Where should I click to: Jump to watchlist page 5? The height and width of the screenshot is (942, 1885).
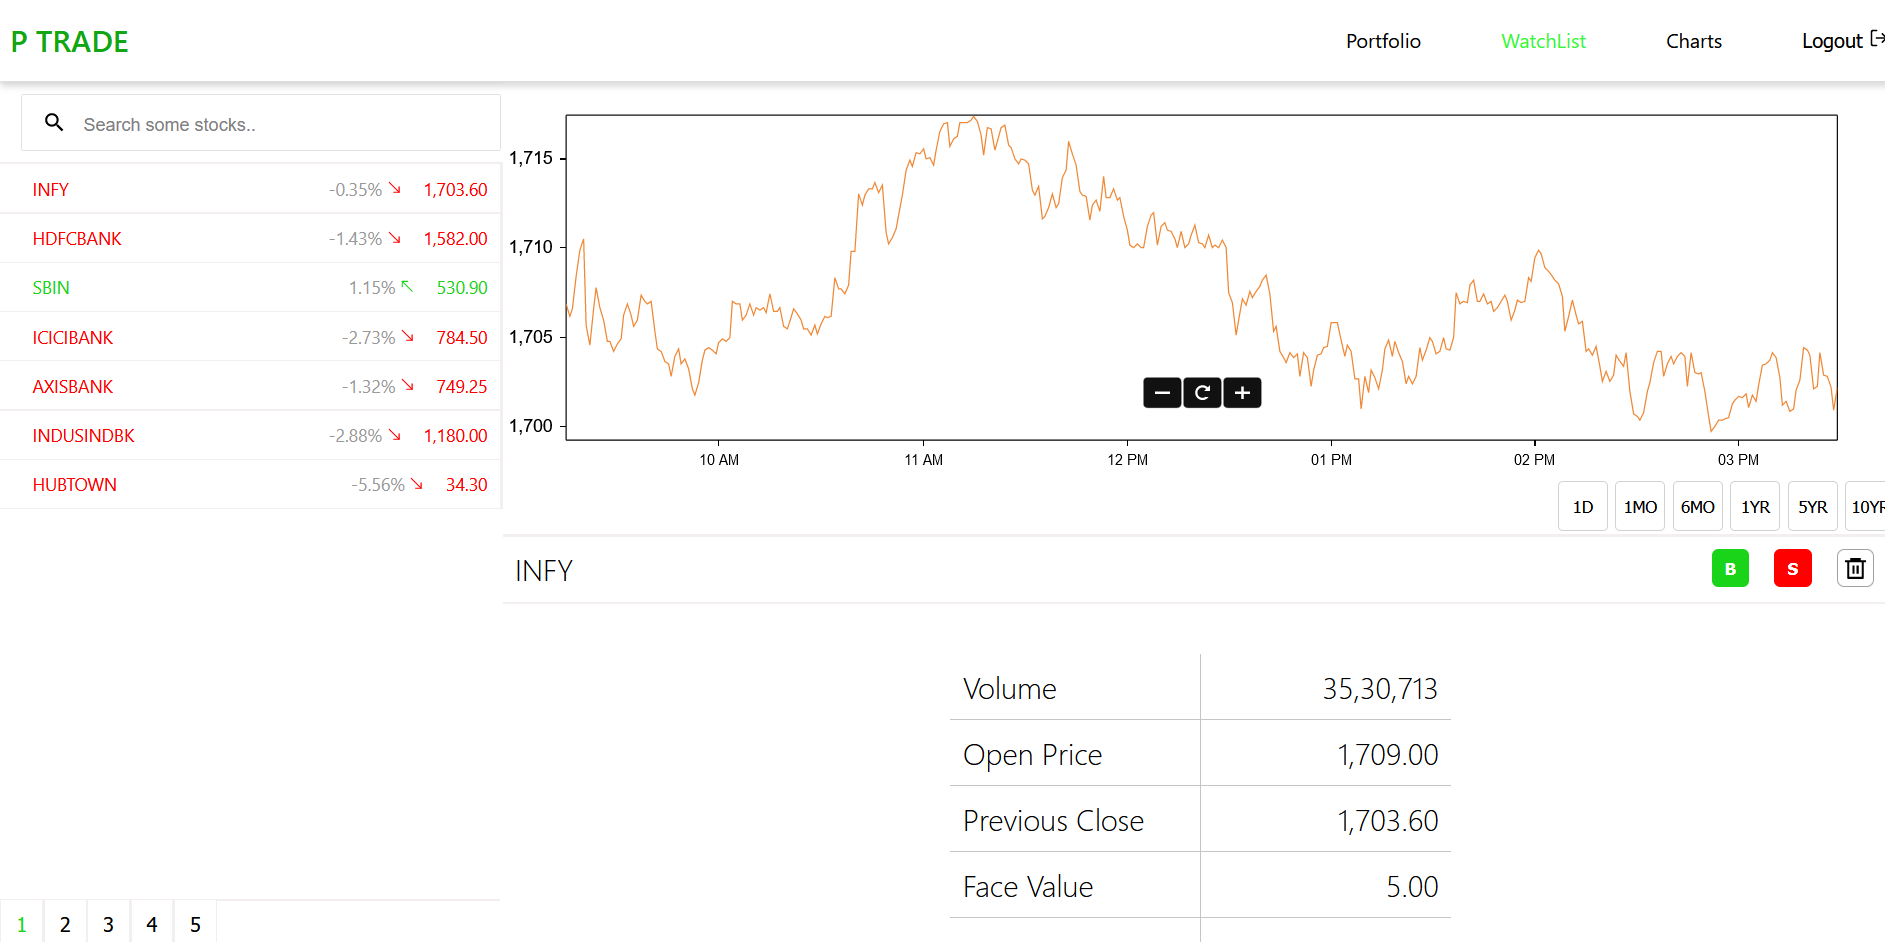(x=195, y=923)
